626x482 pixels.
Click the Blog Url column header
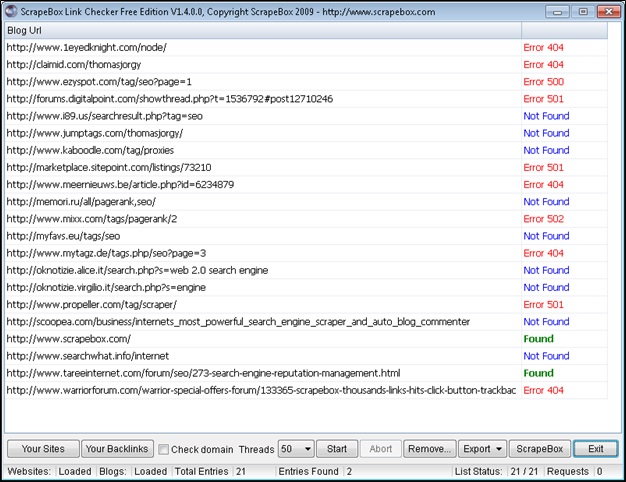[x=263, y=30]
